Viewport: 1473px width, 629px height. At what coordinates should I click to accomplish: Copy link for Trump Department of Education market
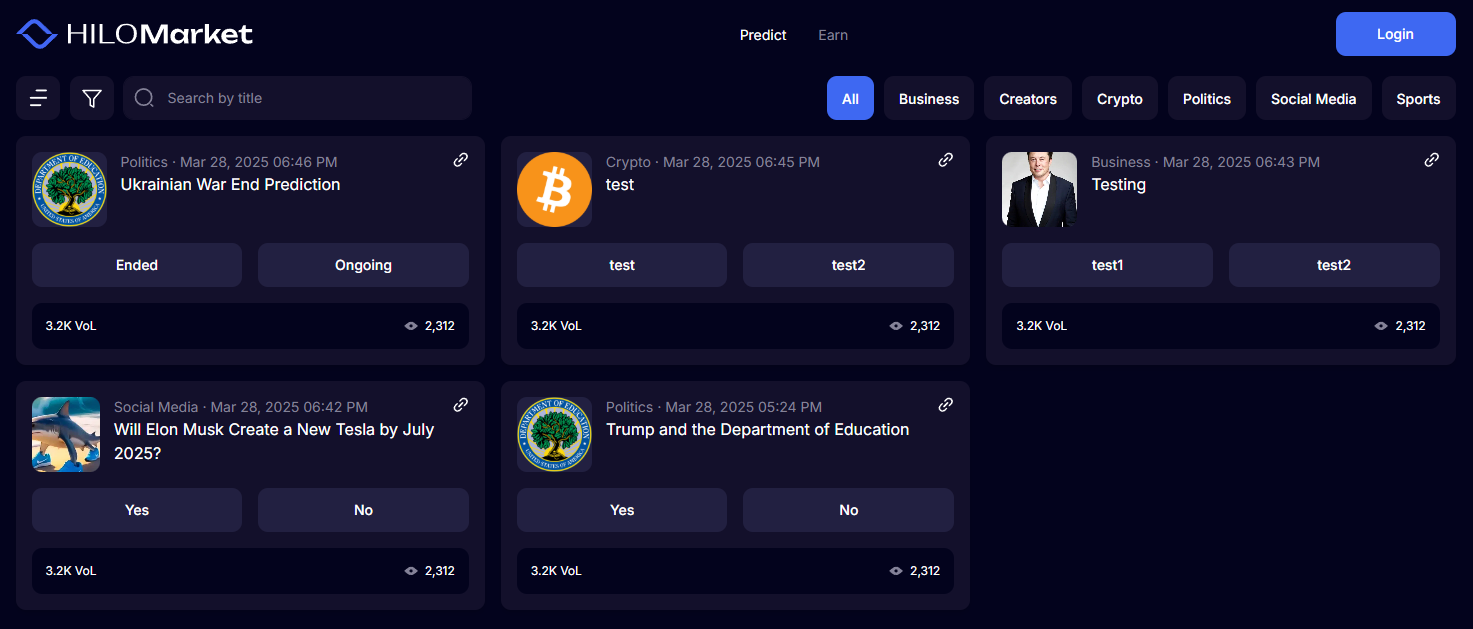click(946, 405)
